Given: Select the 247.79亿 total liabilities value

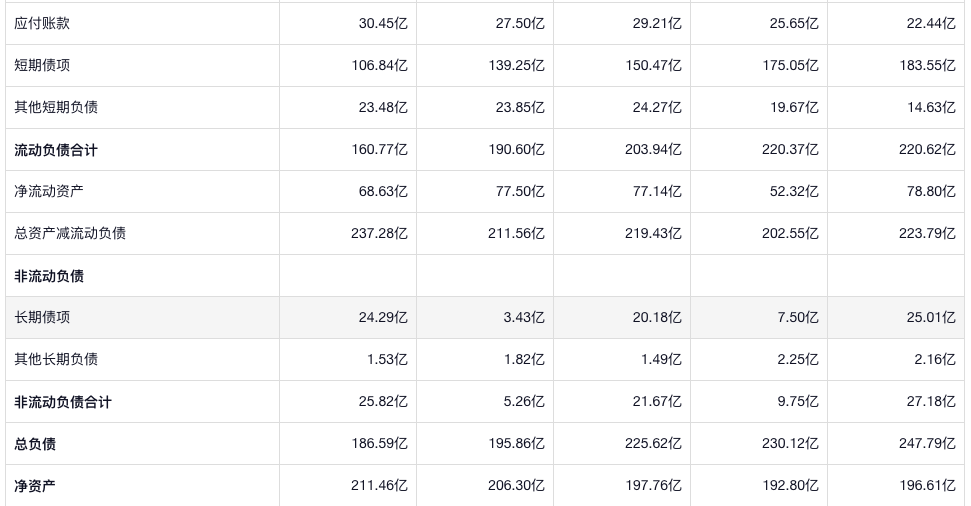Looking at the screenshot, I should click(927, 444).
